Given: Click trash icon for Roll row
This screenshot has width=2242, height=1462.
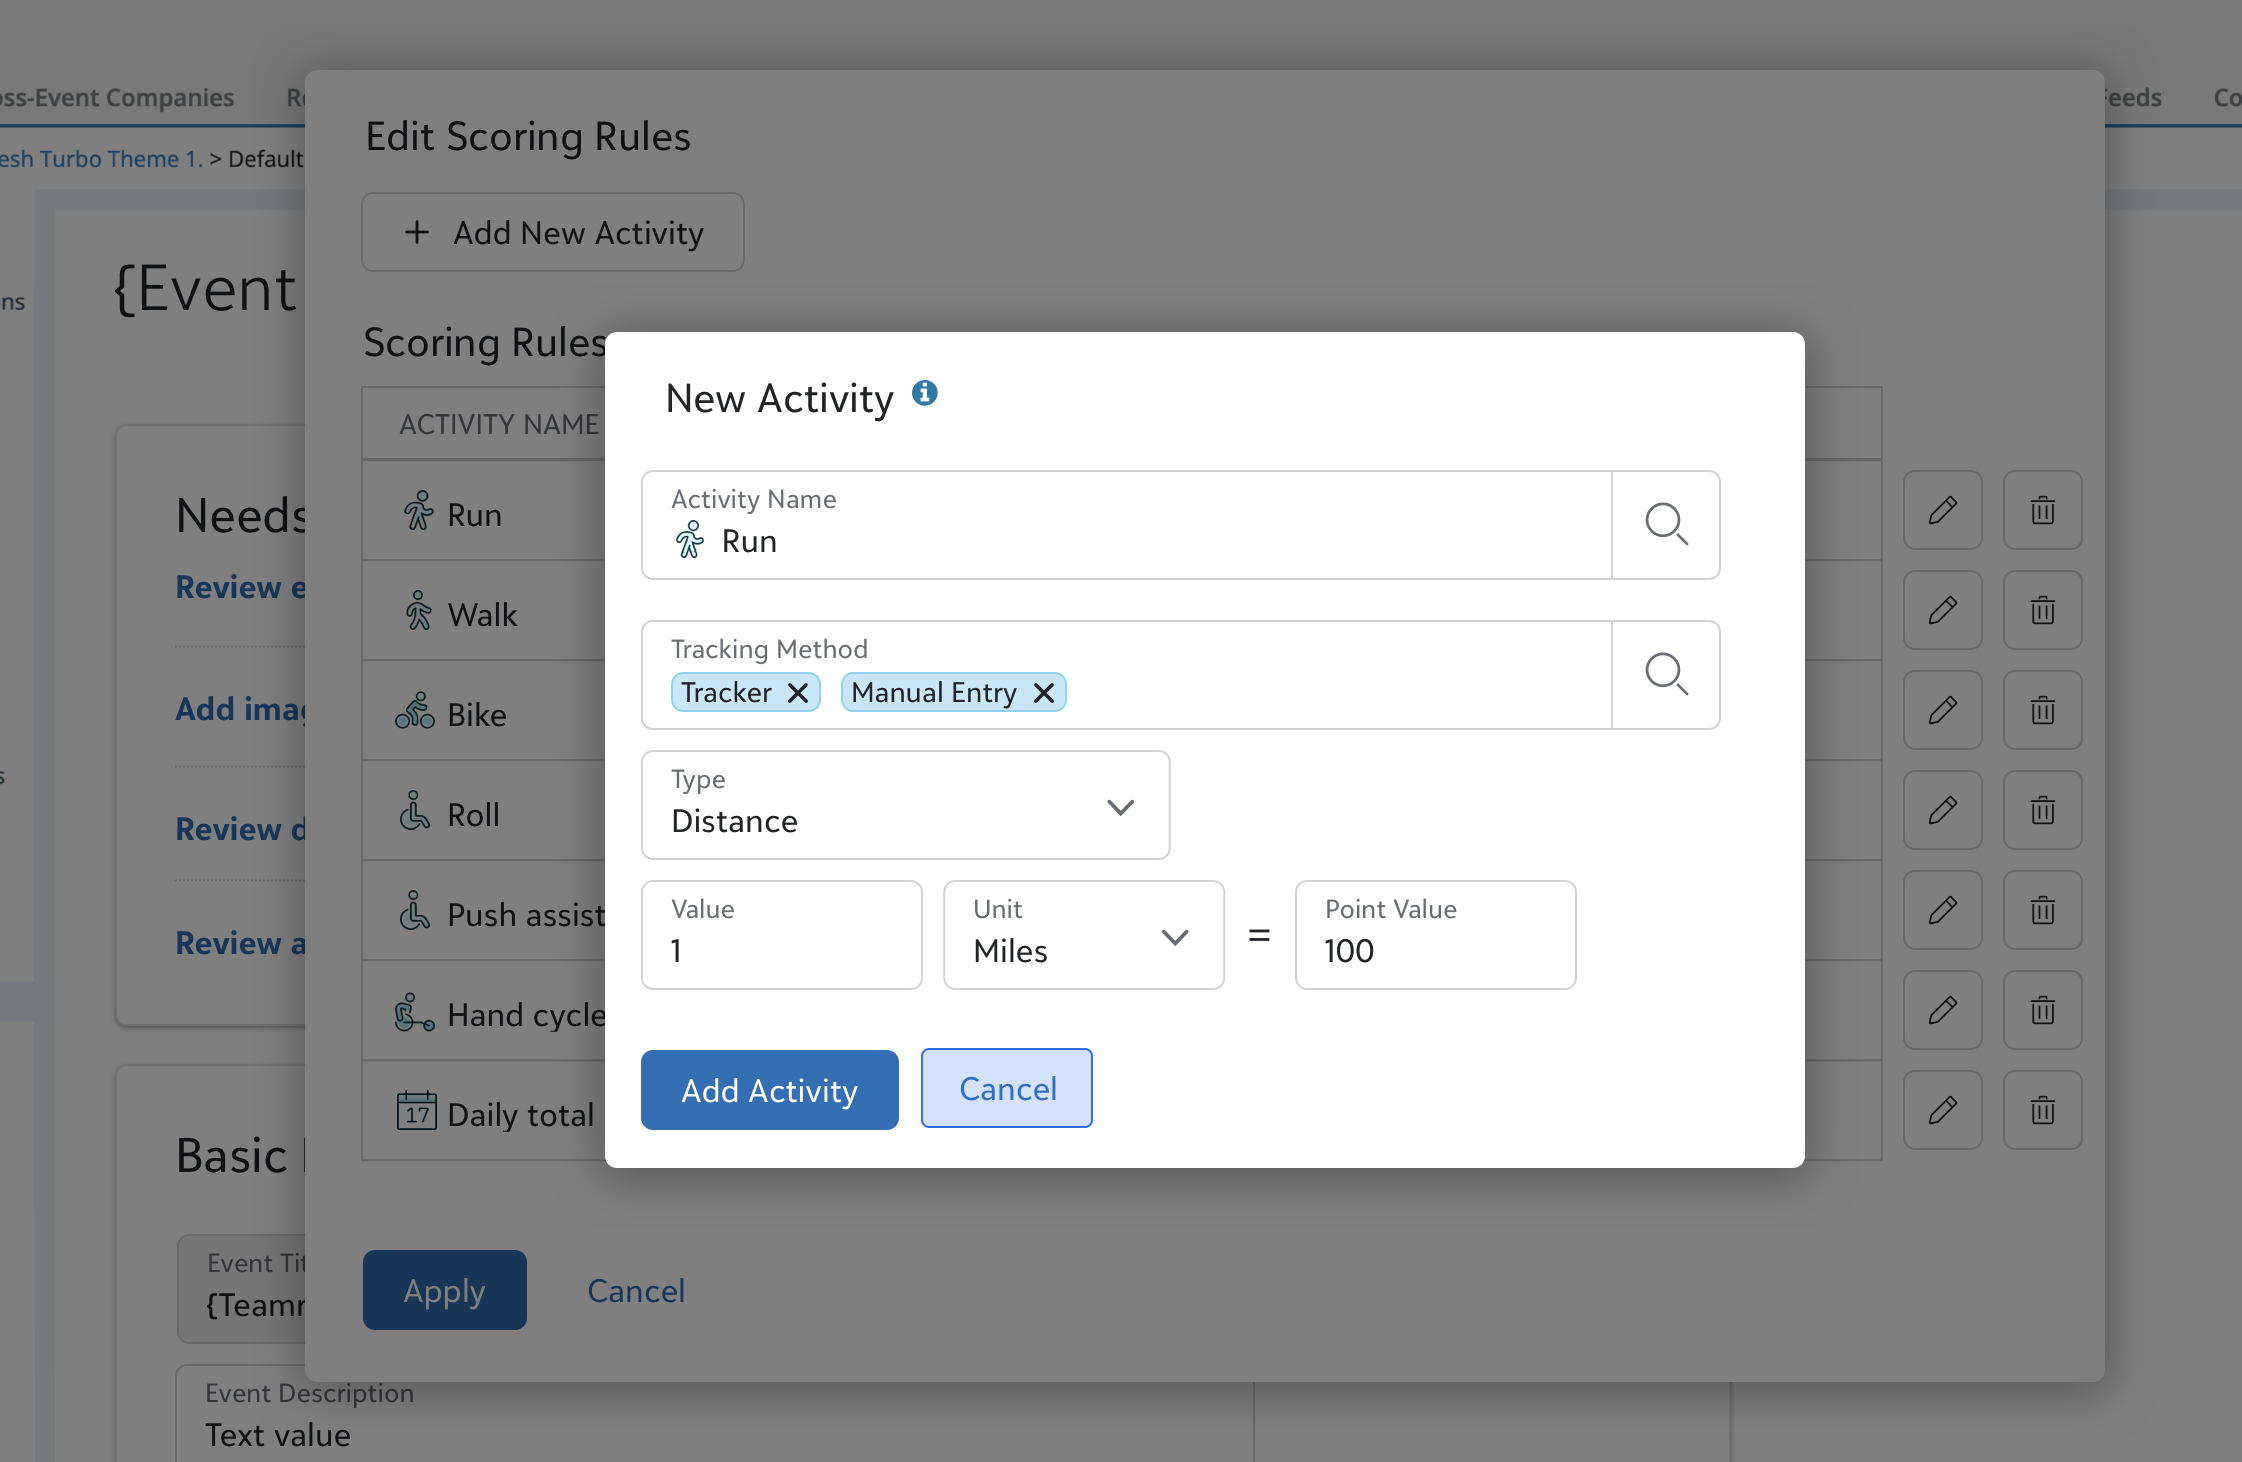Looking at the screenshot, I should tap(2042, 810).
